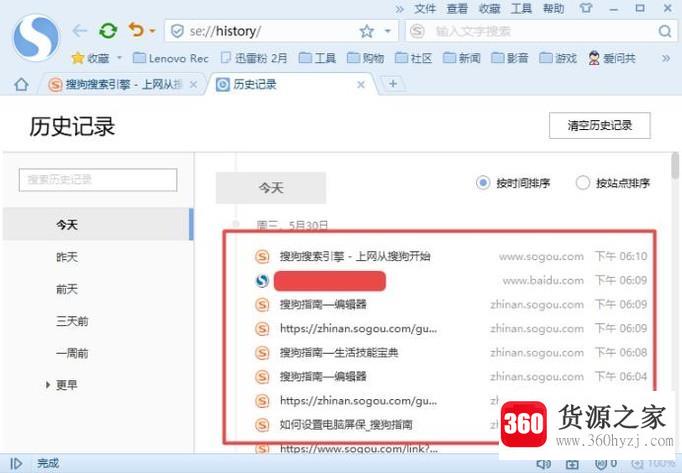Click the search history input field
Screen dimensions: 682x473
tap(98, 180)
